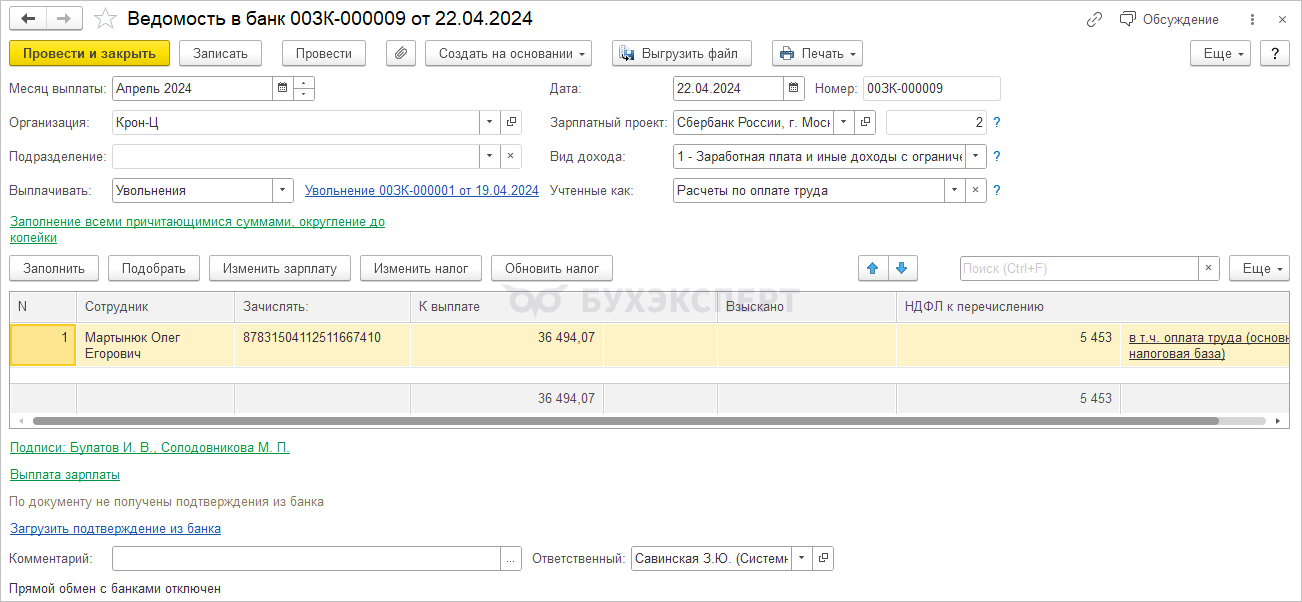
Task: Expand the Учтенные как dropdown
Action: coord(955,190)
